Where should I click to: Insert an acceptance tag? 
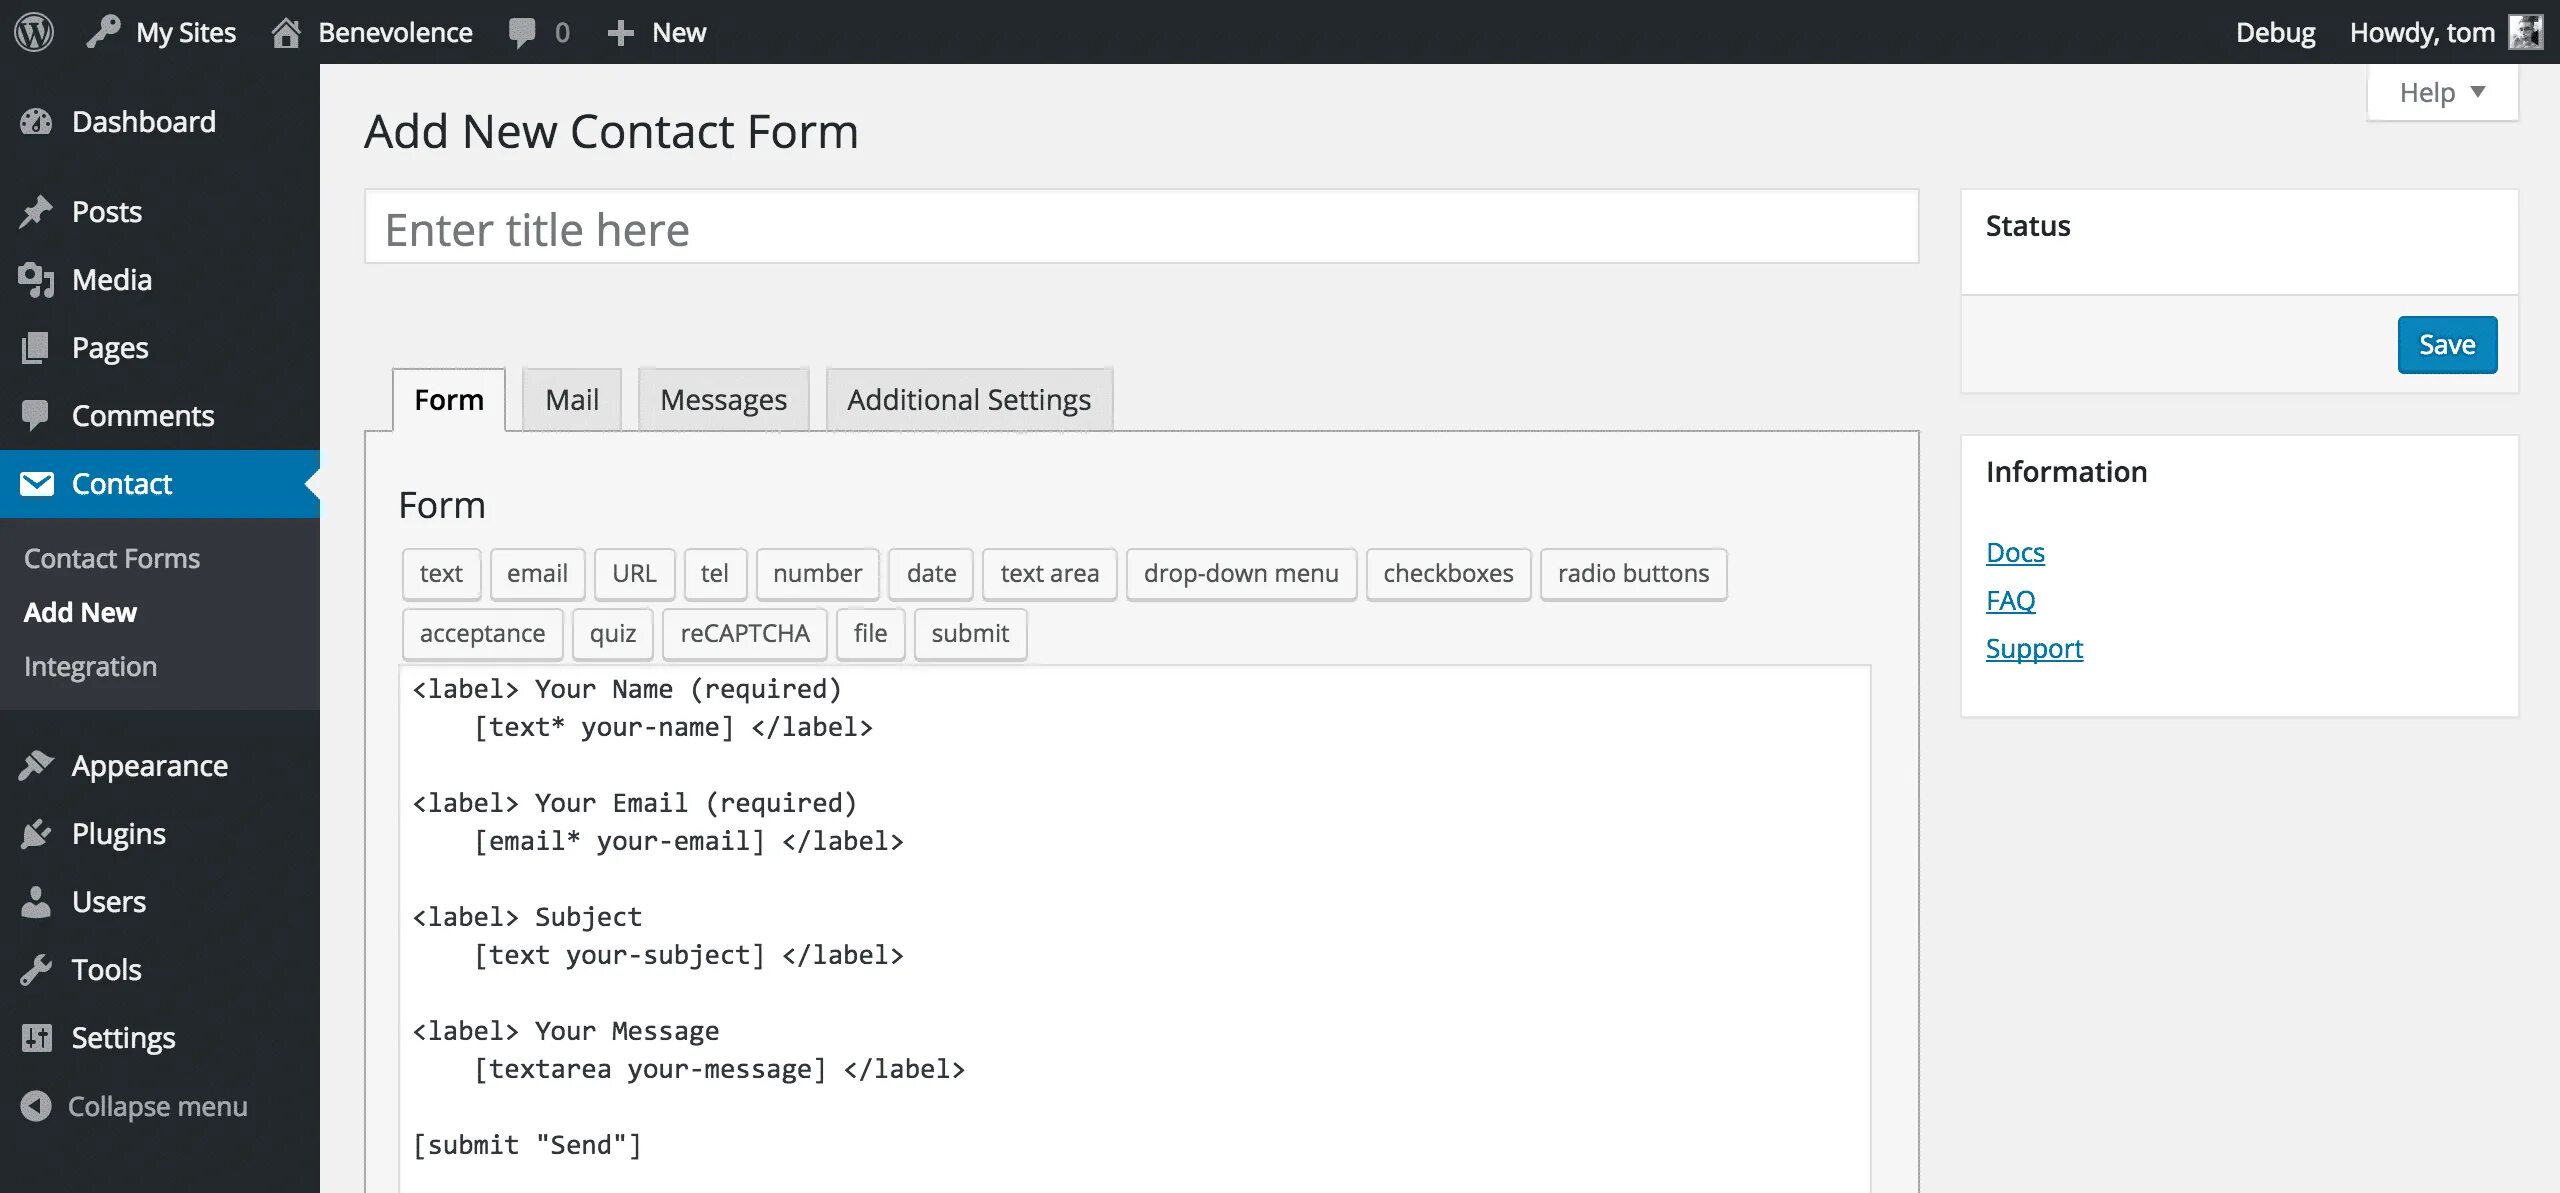coord(482,634)
